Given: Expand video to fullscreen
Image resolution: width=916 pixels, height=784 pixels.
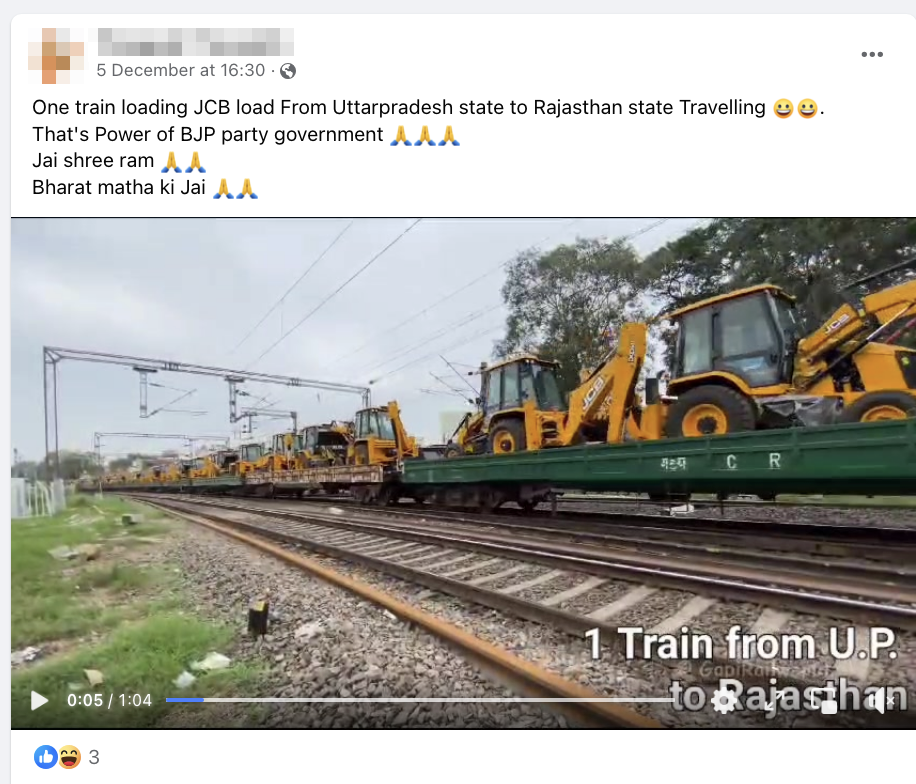Looking at the screenshot, I should pyautogui.click(x=774, y=700).
